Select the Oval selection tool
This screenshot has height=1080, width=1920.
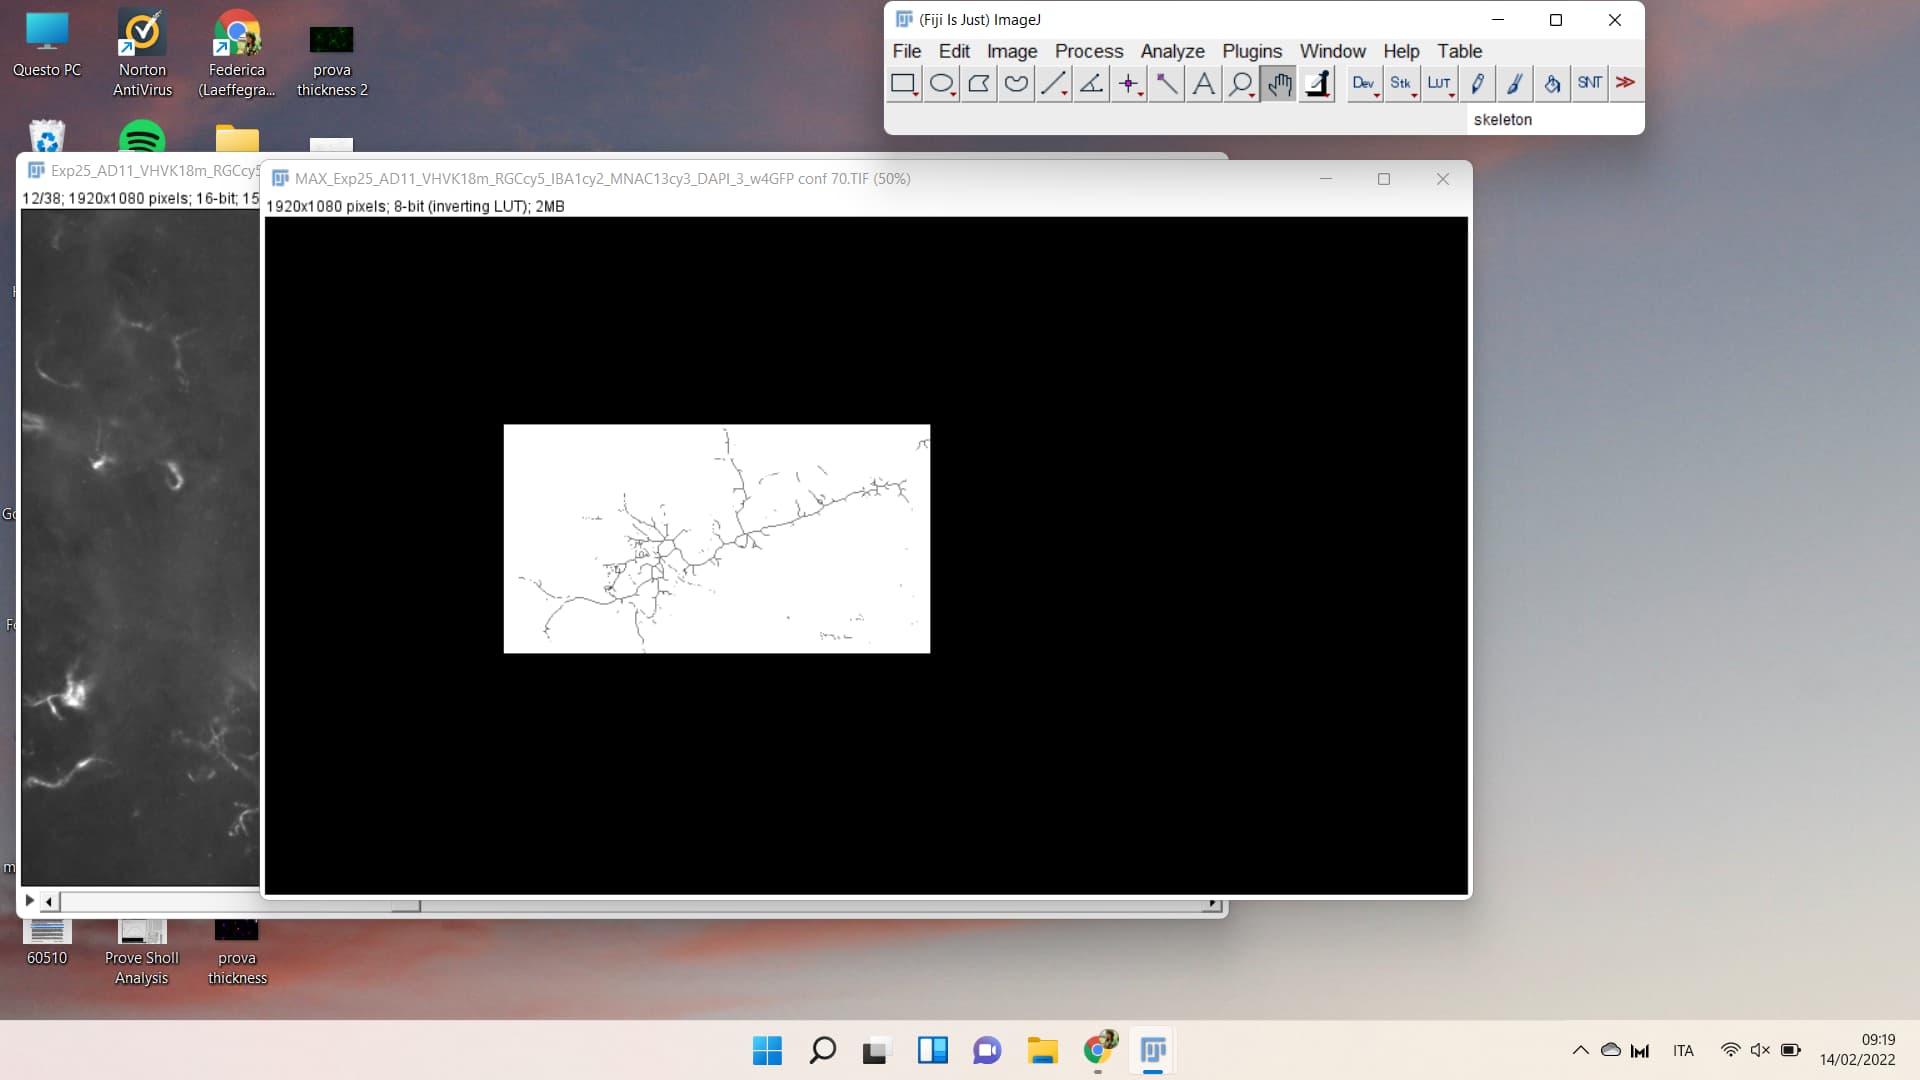tap(941, 84)
